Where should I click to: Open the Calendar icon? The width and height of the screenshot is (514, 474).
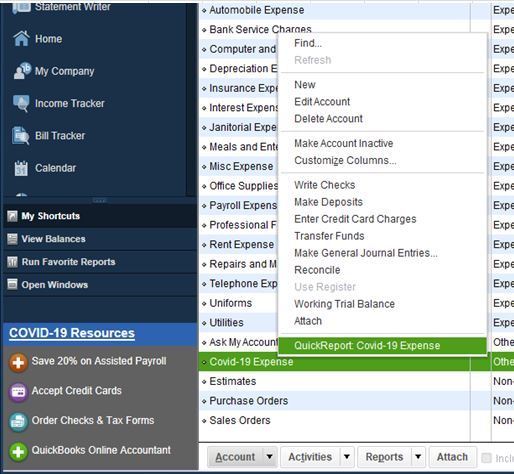point(21,168)
